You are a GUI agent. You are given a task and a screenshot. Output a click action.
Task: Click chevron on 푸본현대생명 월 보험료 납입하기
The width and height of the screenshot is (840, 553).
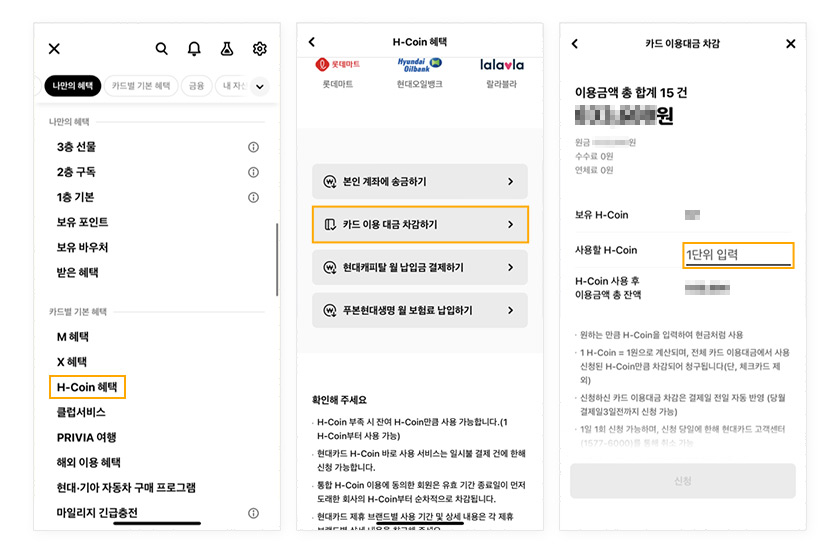(x=511, y=310)
